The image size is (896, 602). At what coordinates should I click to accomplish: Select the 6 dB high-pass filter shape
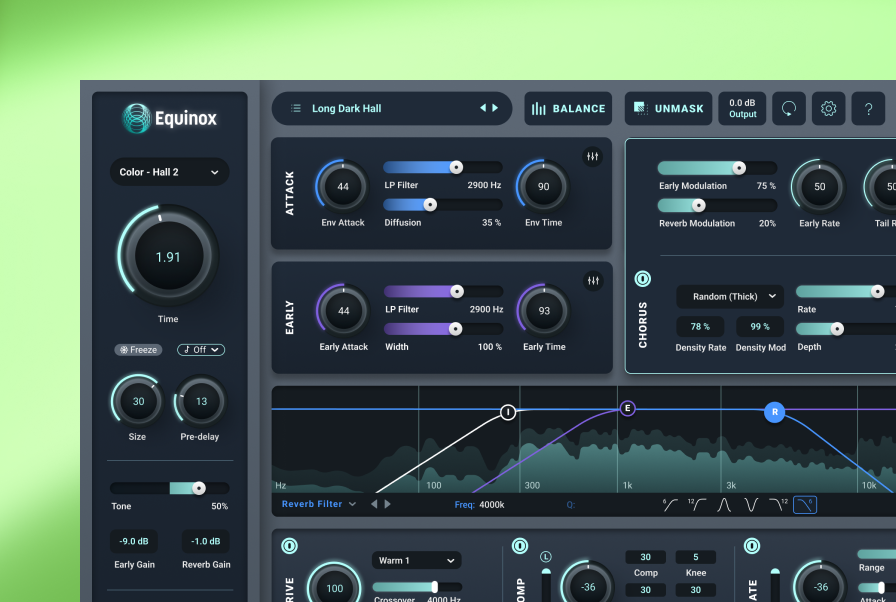[x=670, y=505]
